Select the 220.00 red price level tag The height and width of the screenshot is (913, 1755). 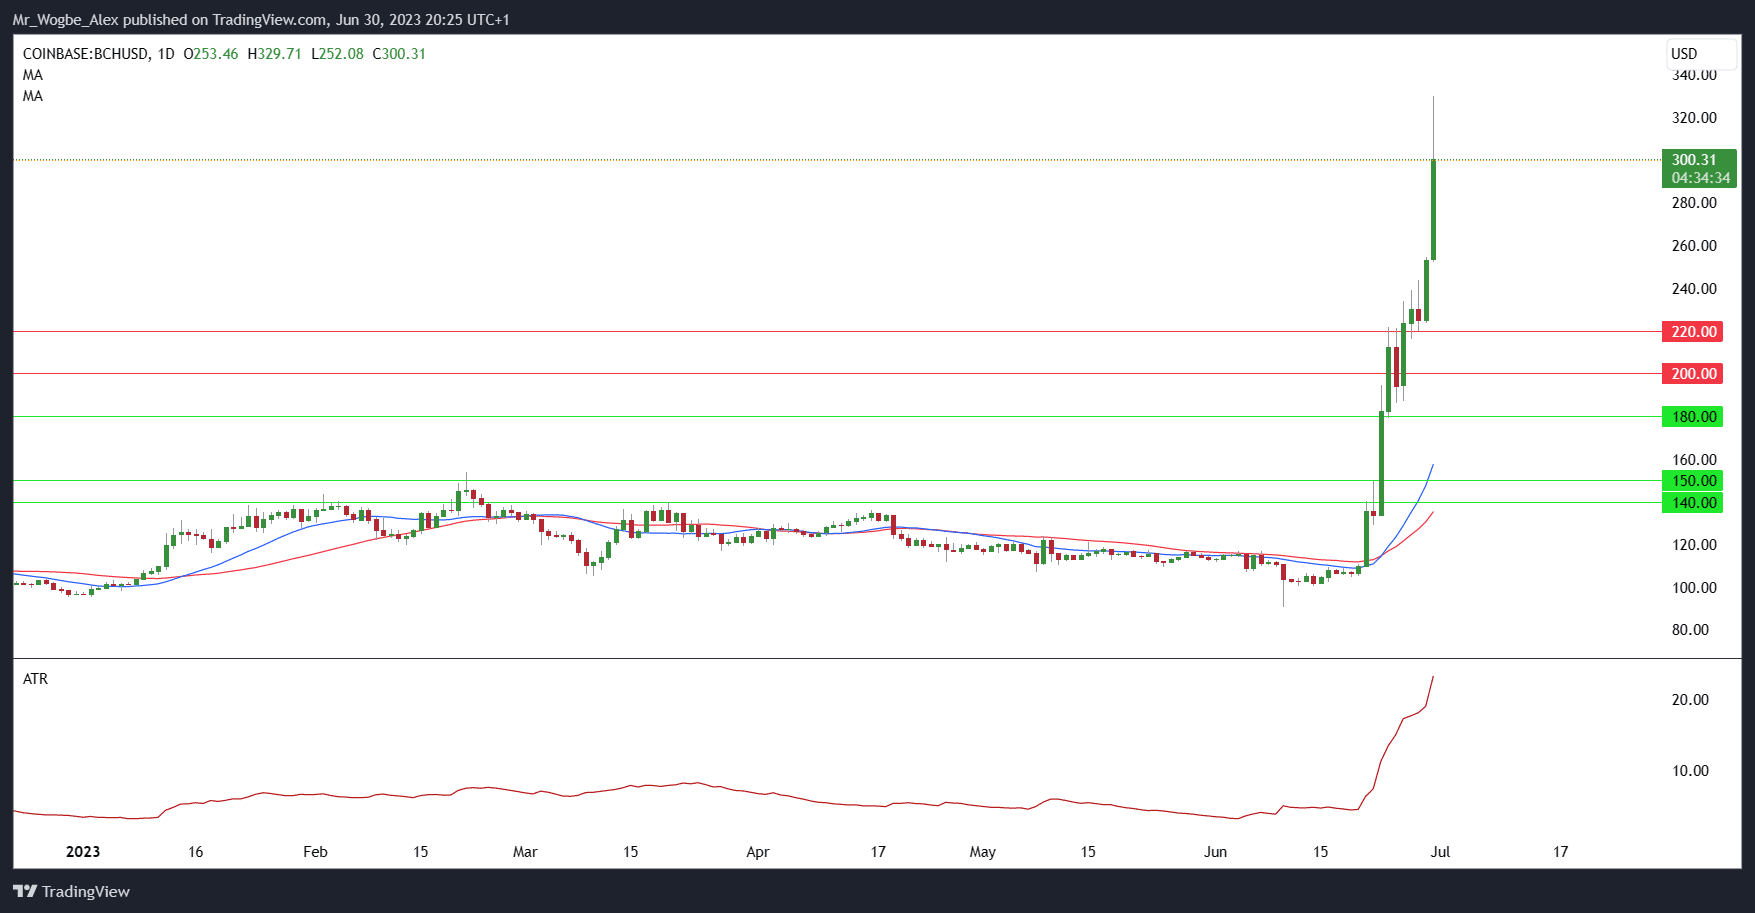coord(1693,332)
